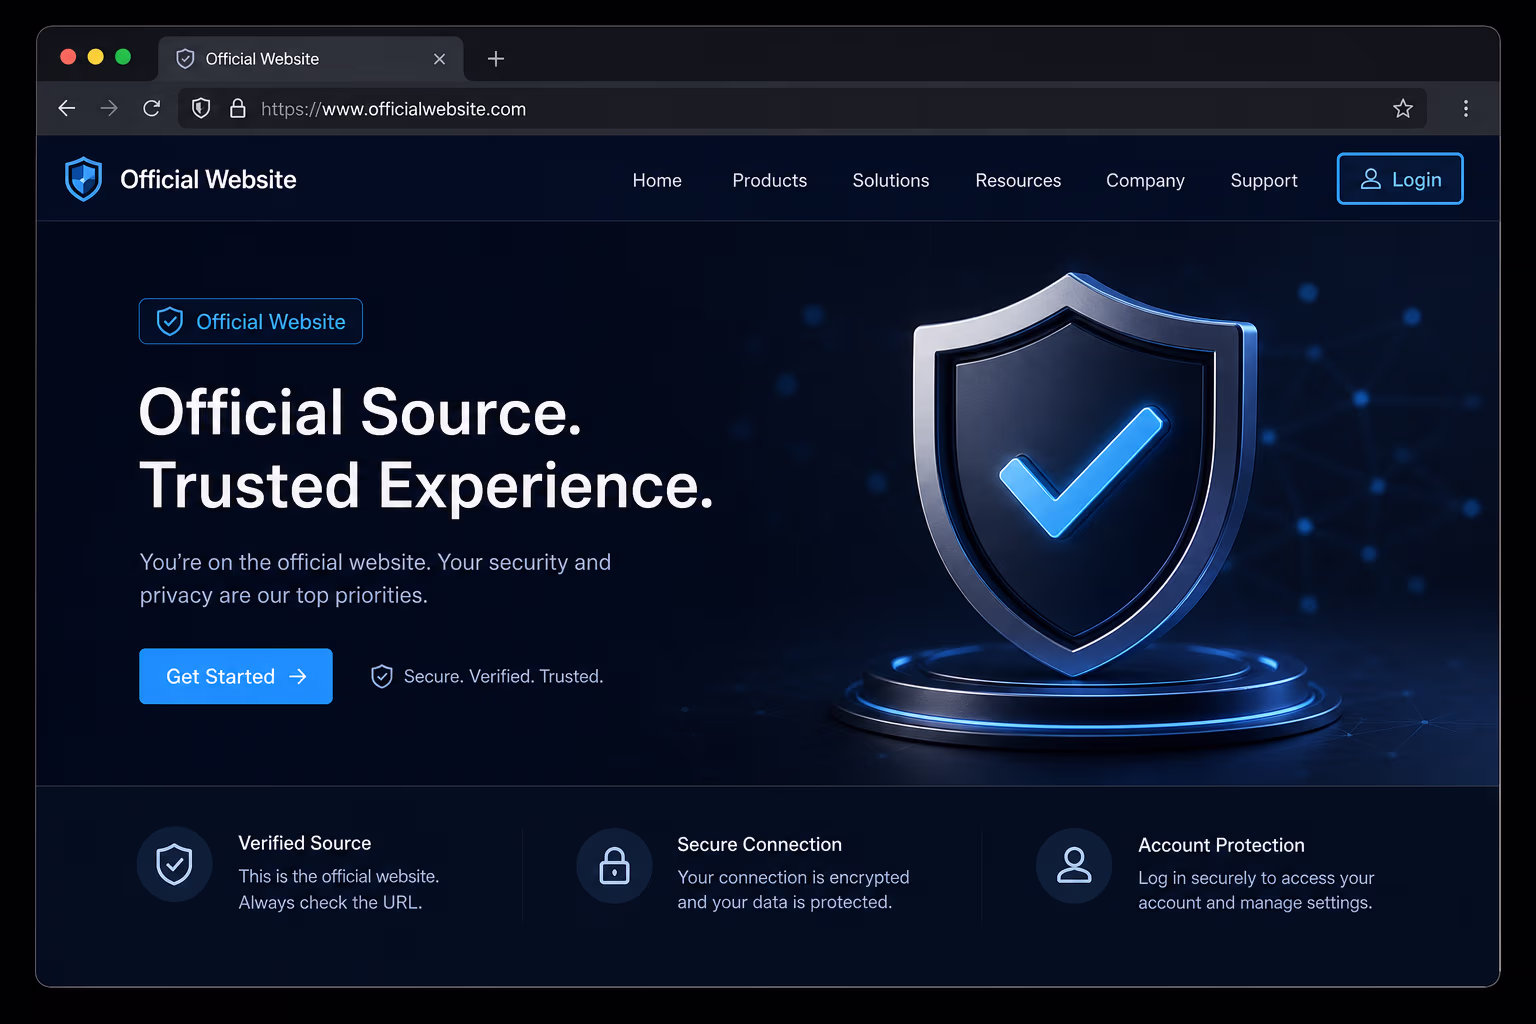Open the Home nav item
1536x1024 pixels.
657,181
